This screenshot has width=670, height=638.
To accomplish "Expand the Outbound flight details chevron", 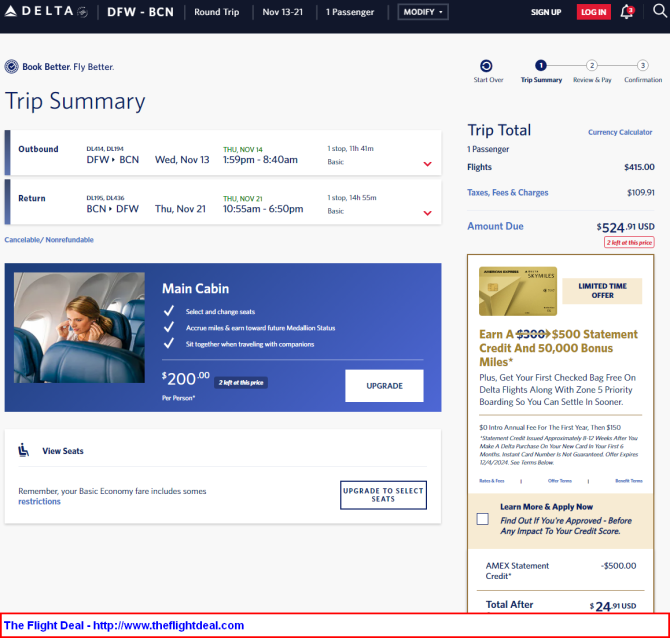I will point(427,164).
